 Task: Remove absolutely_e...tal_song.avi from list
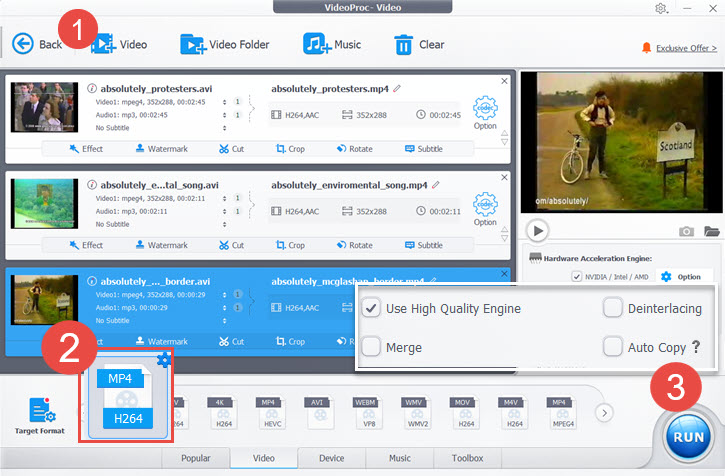tap(504, 177)
